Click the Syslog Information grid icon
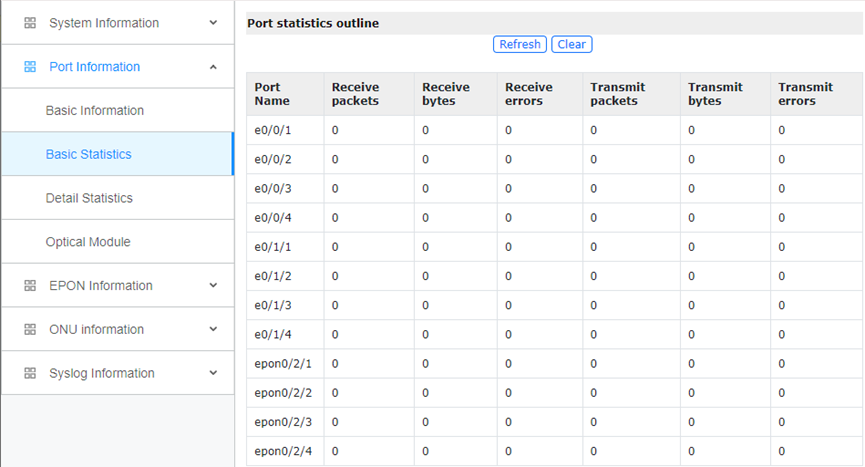 click(x=30, y=373)
